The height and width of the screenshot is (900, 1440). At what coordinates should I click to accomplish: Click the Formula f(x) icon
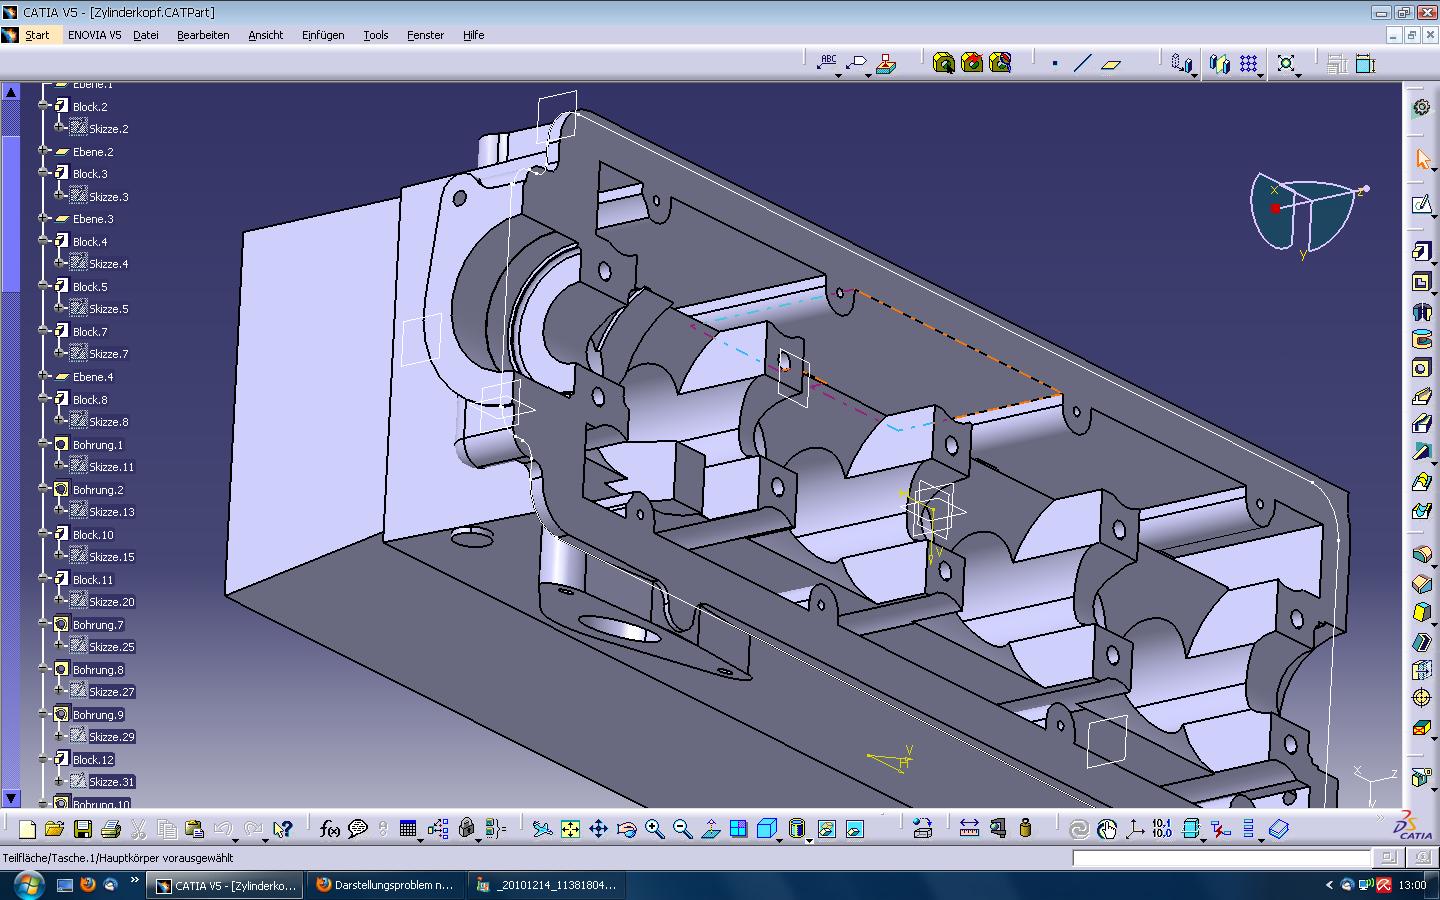point(329,829)
